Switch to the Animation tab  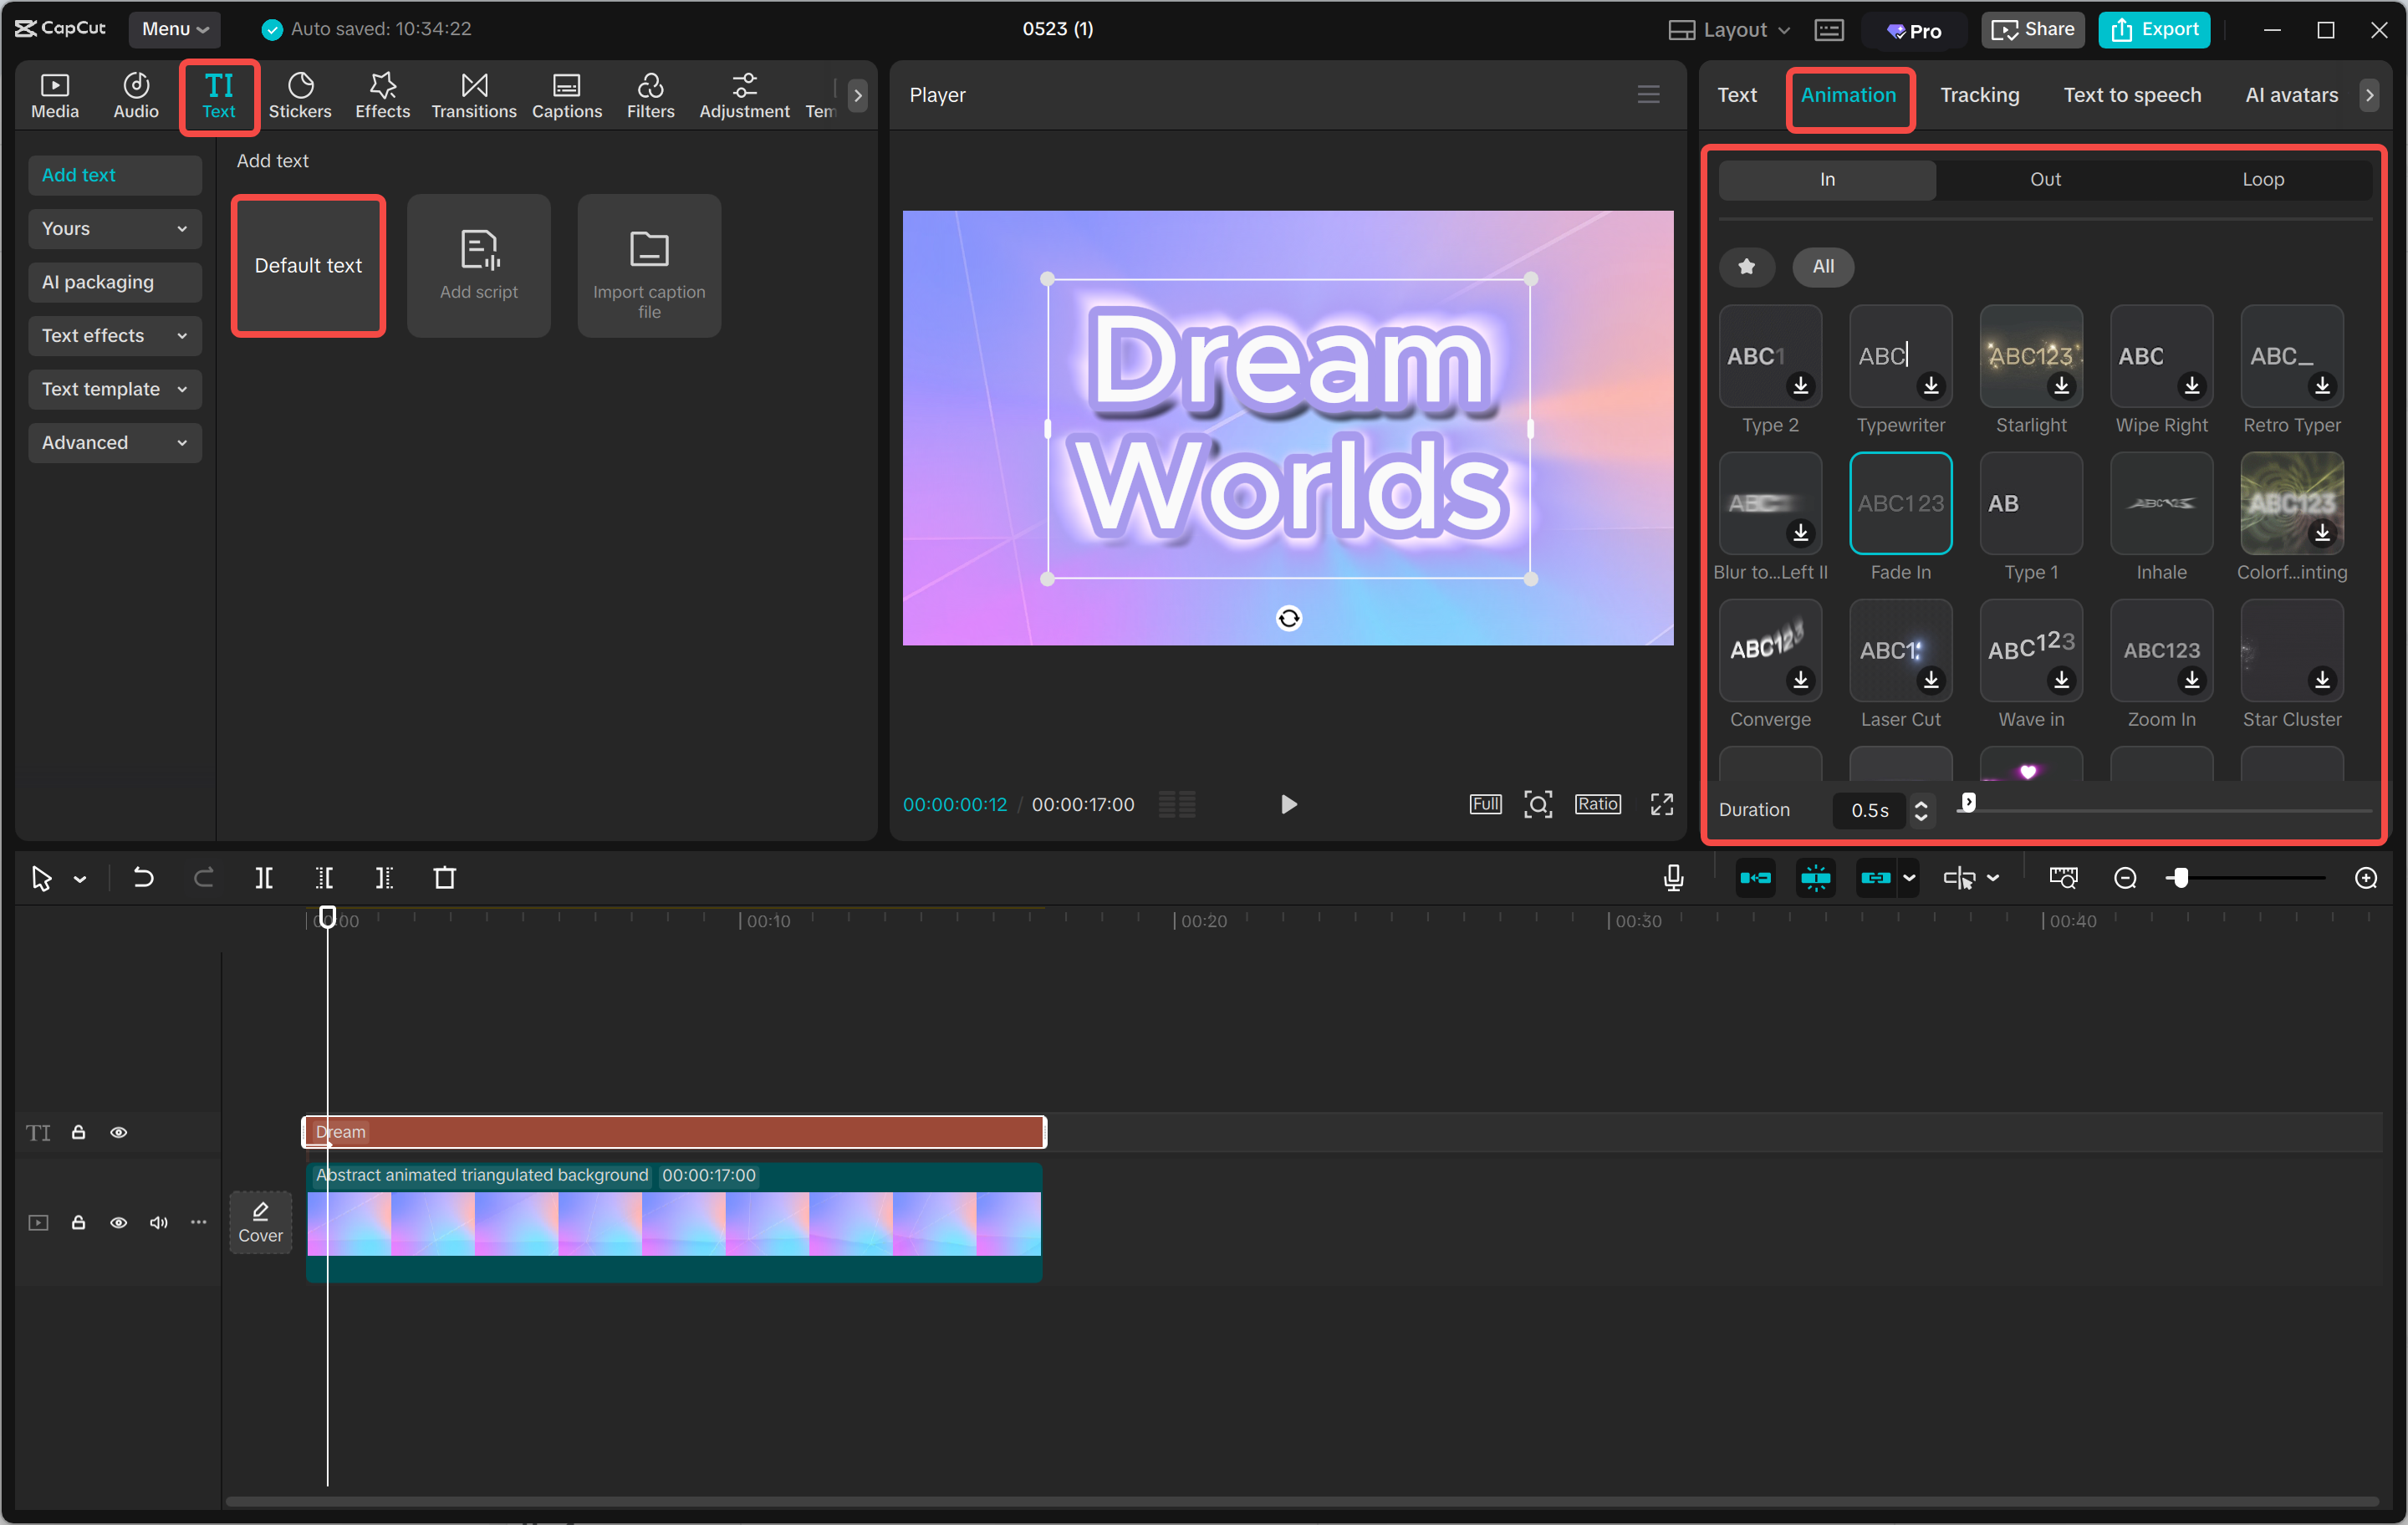(x=1849, y=95)
